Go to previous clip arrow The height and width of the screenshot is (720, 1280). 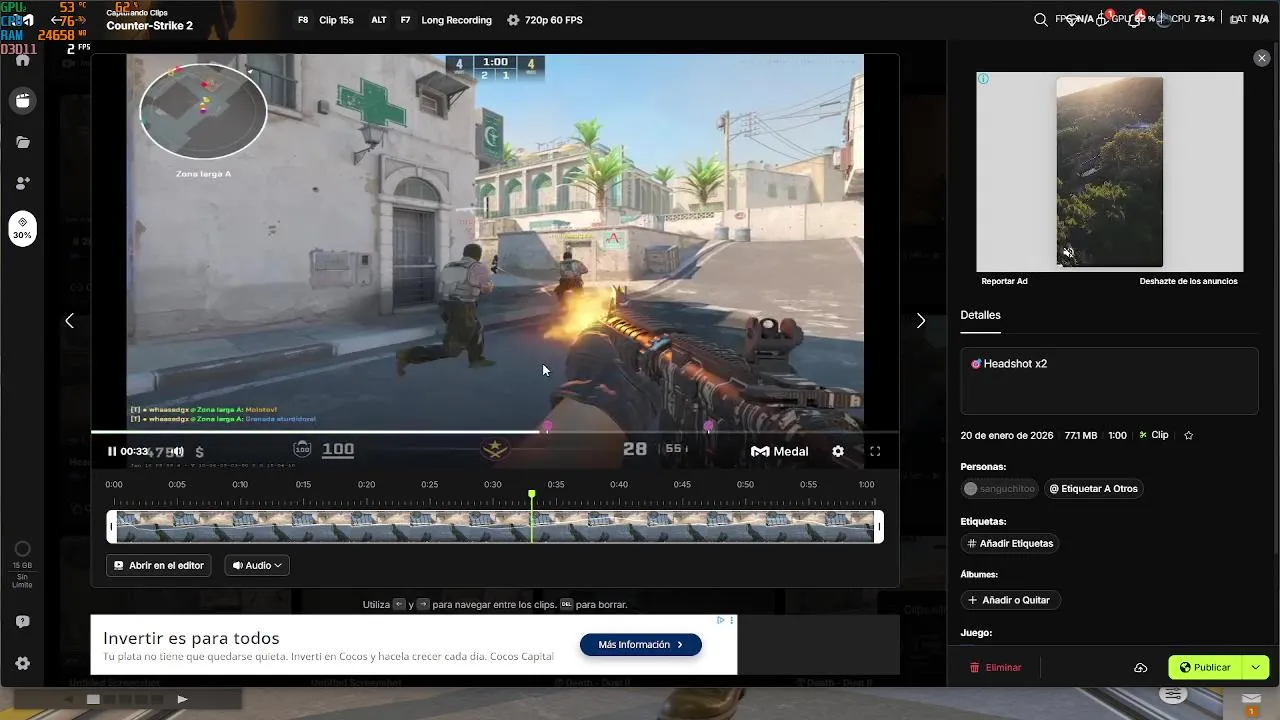click(x=69, y=321)
